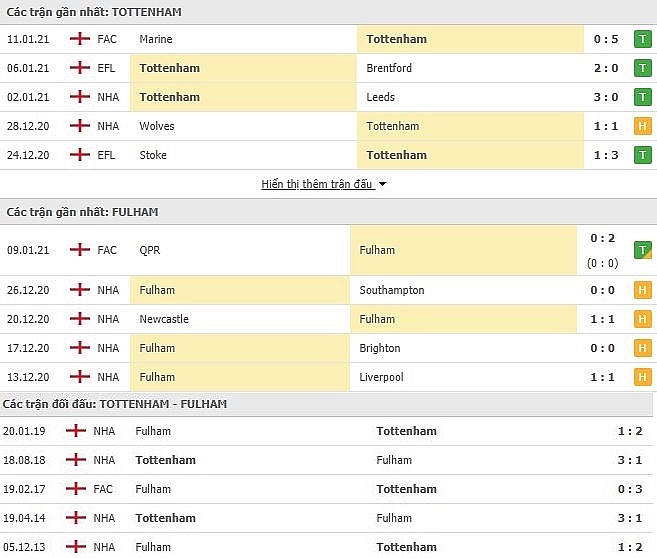Click the dropdown arrow next to 'Hiển thị thêm trận đấu'
The image size is (657, 558).
[x=382, y=185]
